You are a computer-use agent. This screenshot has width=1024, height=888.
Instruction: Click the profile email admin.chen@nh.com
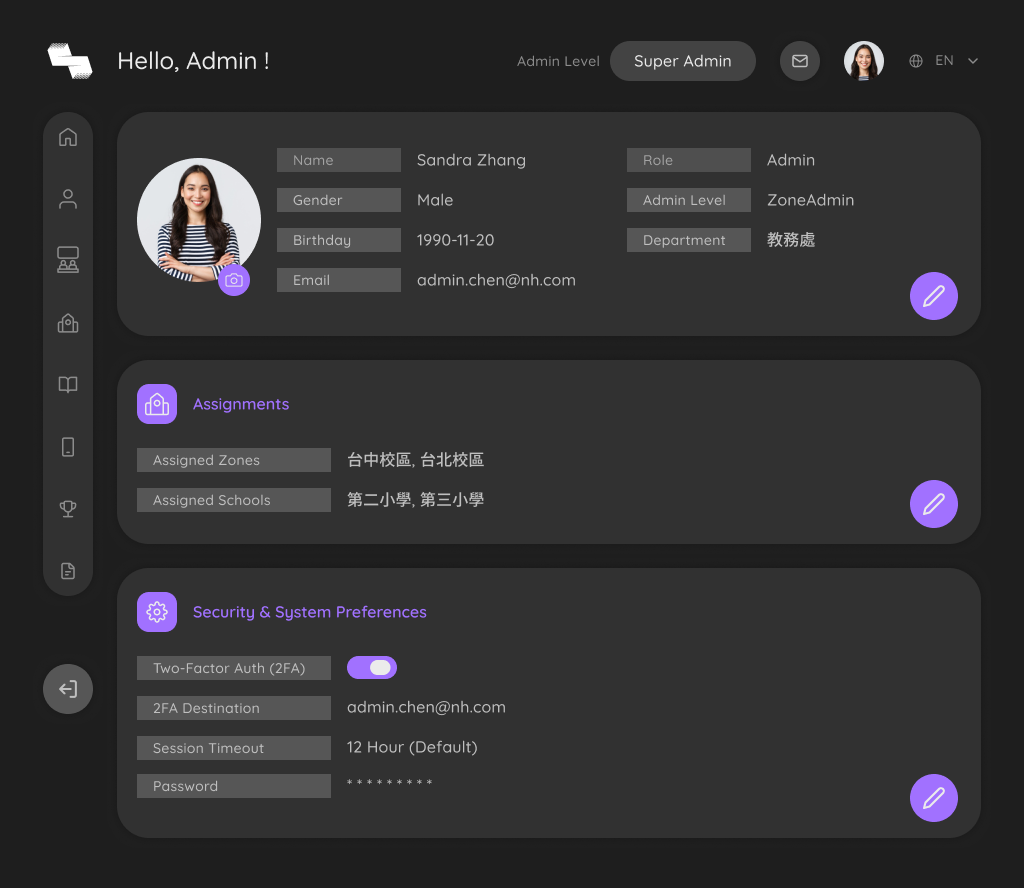[x=496, y=280]
